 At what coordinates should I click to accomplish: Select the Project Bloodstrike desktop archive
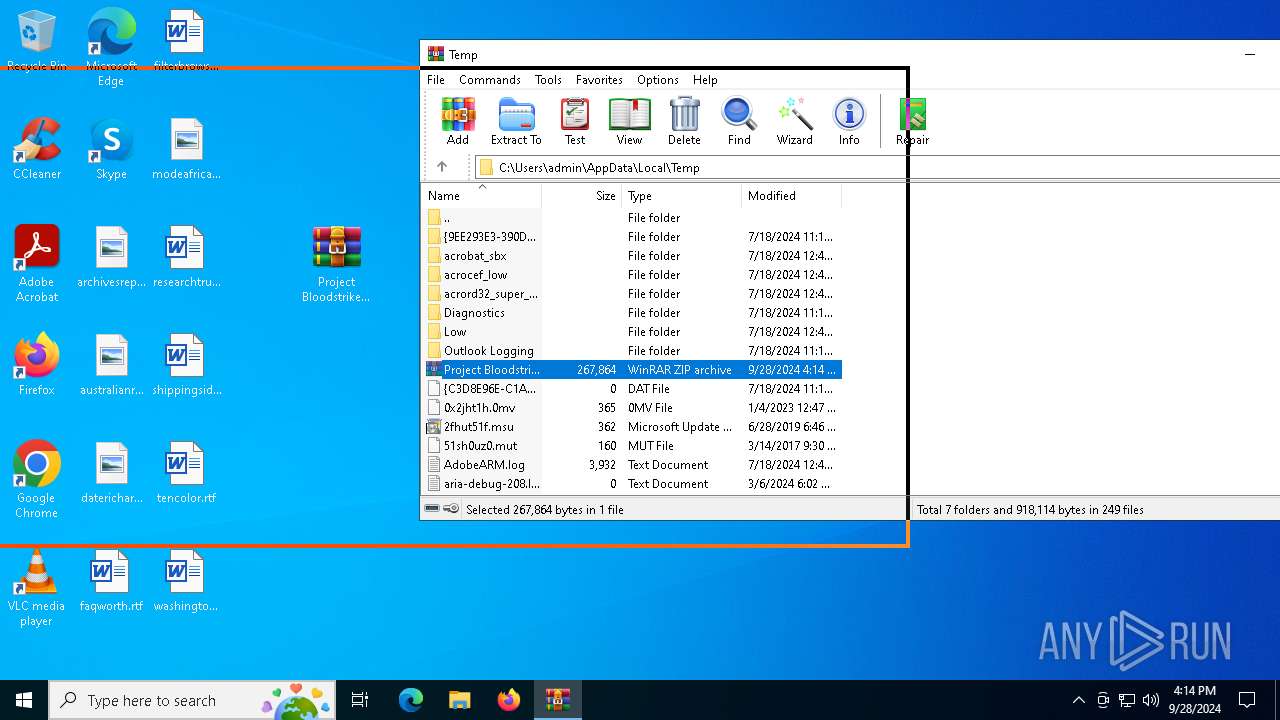pyautogui.click(x=337, y=263)
